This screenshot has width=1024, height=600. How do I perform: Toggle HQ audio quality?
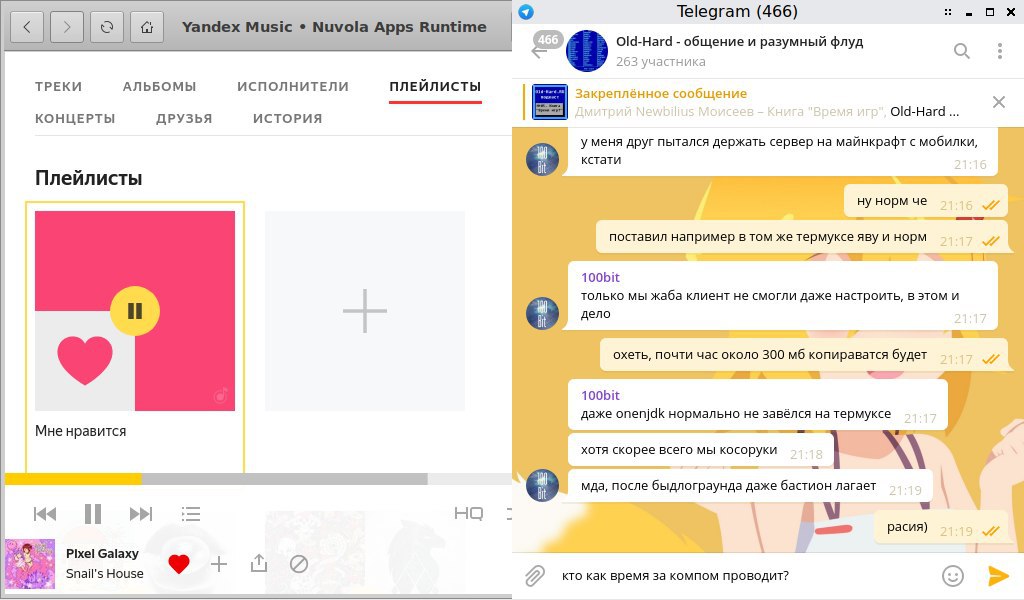(x=469, y=513)
